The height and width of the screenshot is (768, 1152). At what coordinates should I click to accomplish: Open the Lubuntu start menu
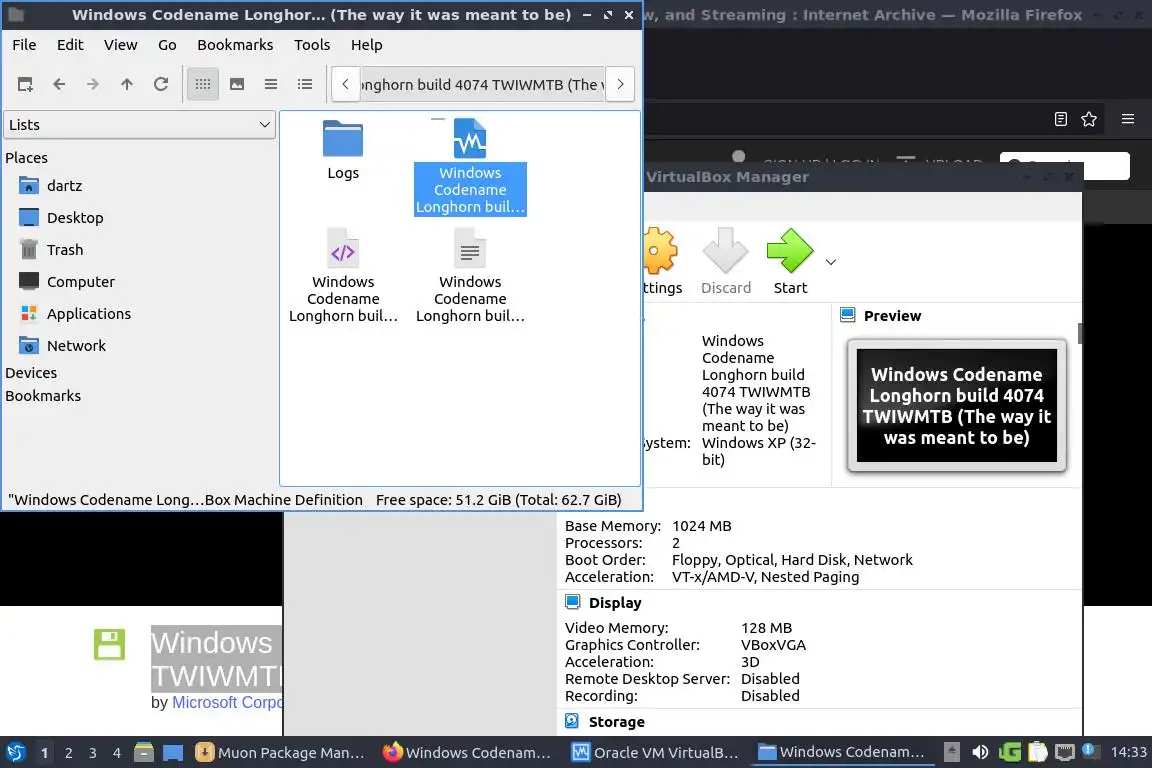(15, 753)
